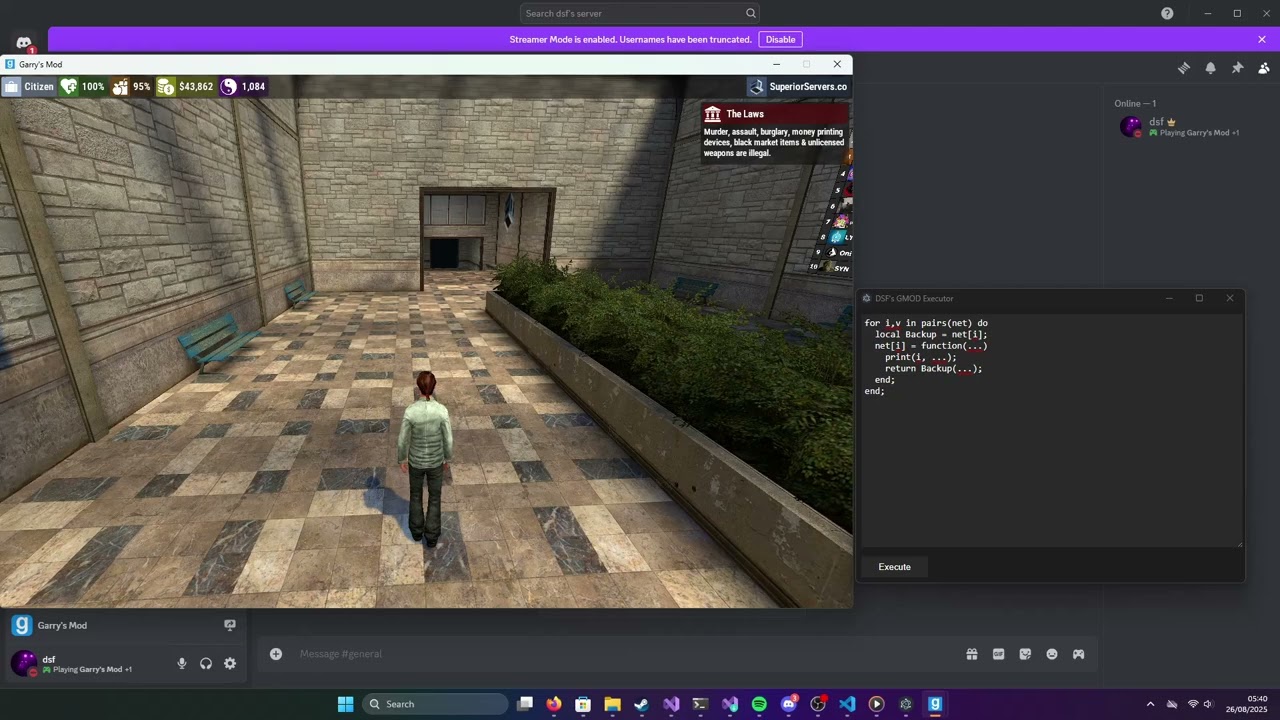This screenshot has height=720, width=1280.
Task: Open the Windows Start menu
Action: (346, 704)
